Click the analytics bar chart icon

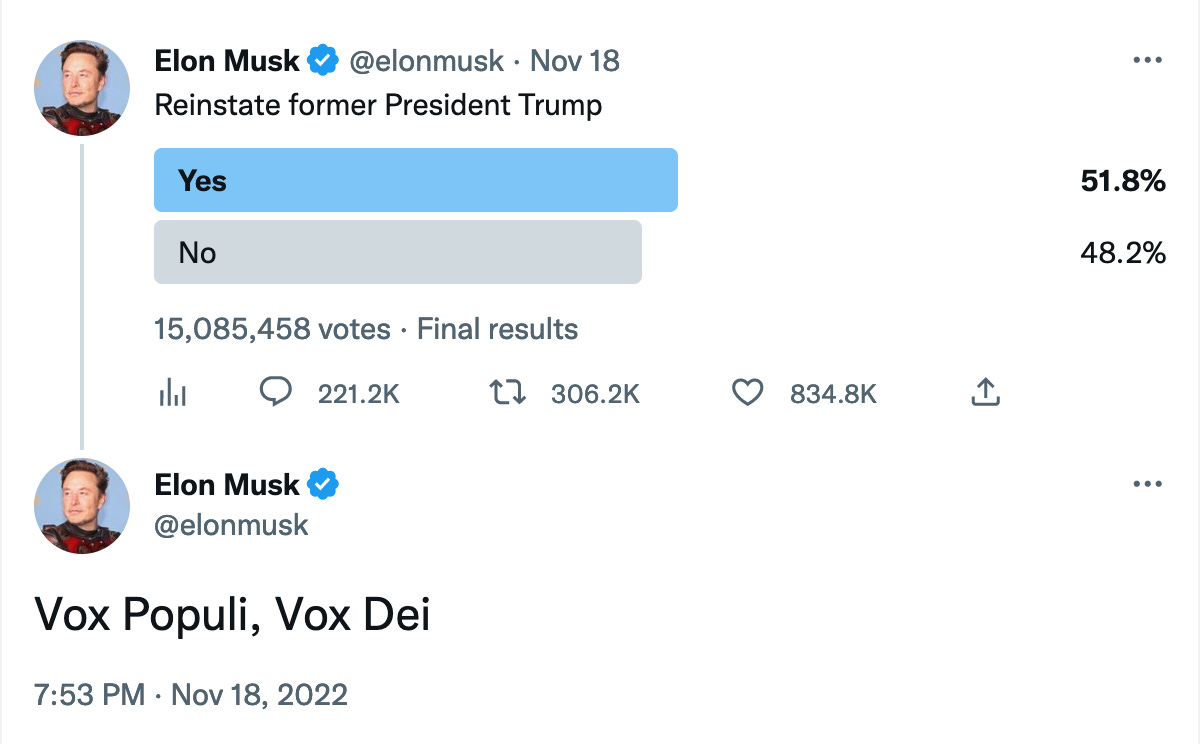173,394
